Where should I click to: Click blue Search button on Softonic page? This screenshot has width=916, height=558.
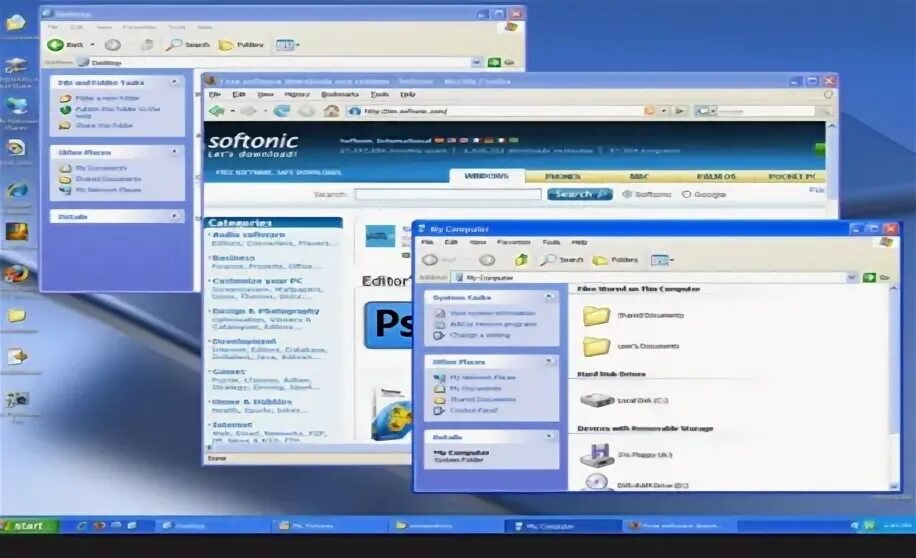pos(580,194)
